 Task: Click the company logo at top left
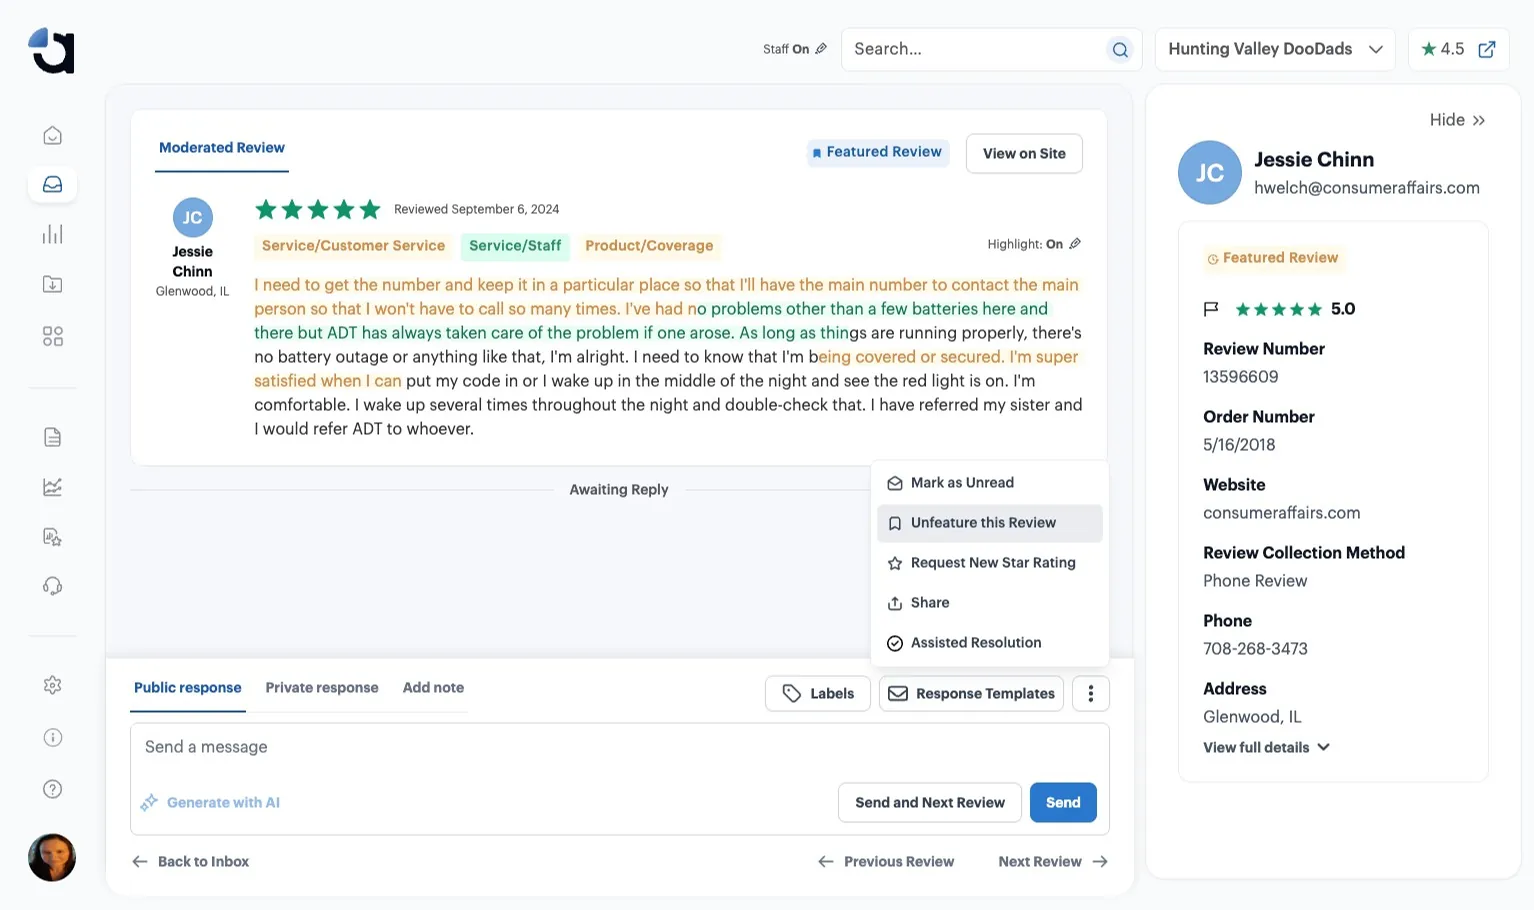pyautogui.click(x=52, y=51)
